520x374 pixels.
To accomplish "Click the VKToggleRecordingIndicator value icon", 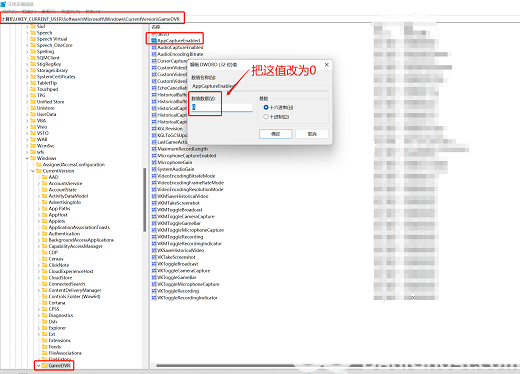I will click(x=154, y=298).
